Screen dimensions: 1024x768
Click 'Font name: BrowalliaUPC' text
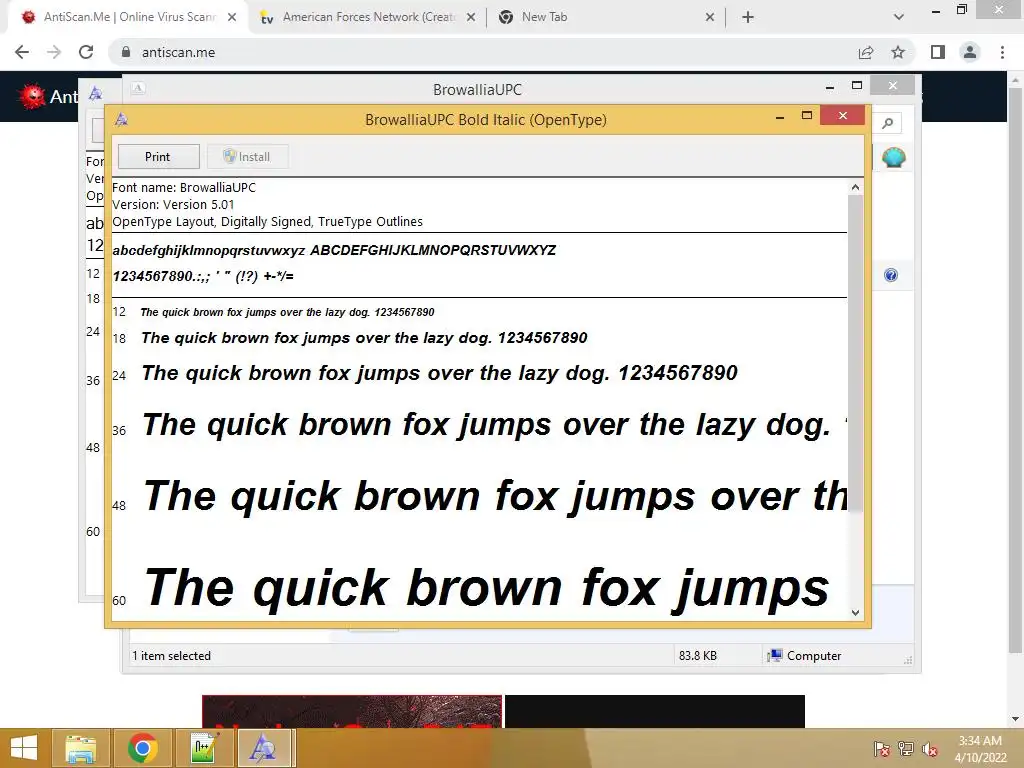tap(184, 187)
